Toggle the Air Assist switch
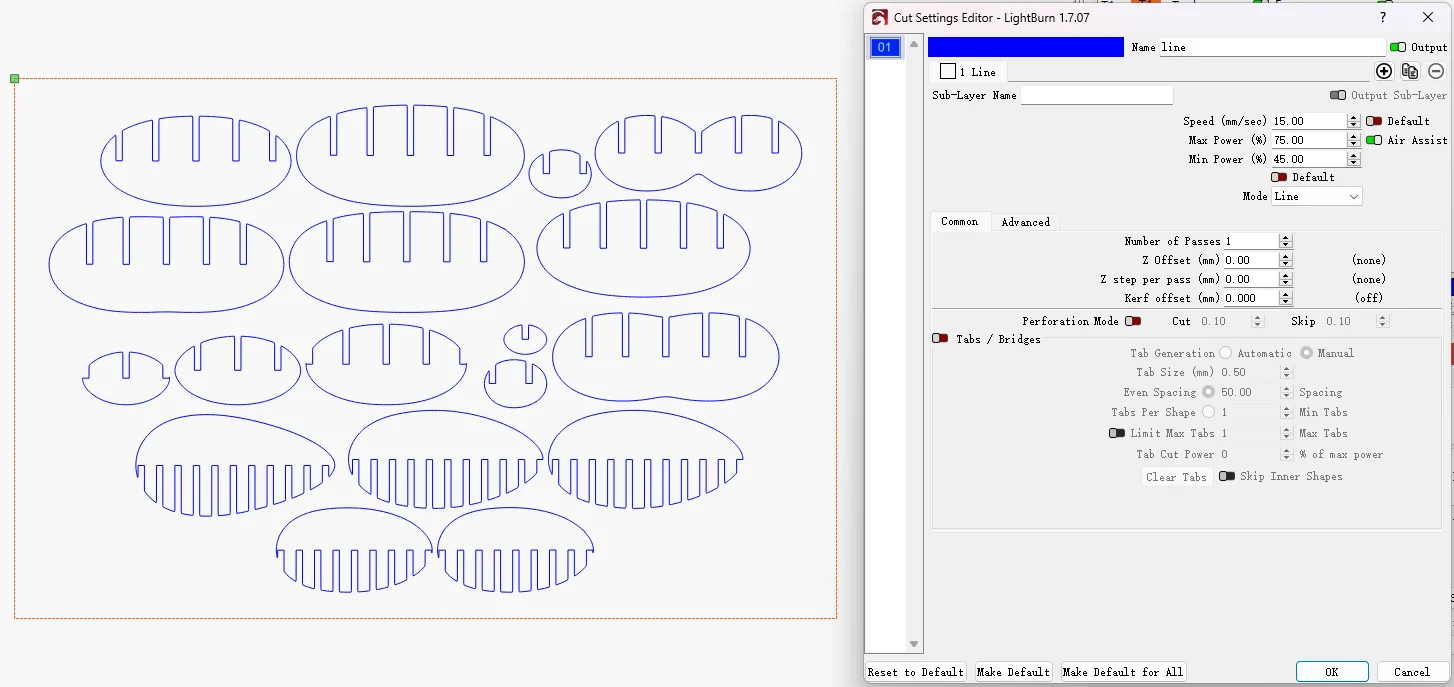 tap(1374, 140)
